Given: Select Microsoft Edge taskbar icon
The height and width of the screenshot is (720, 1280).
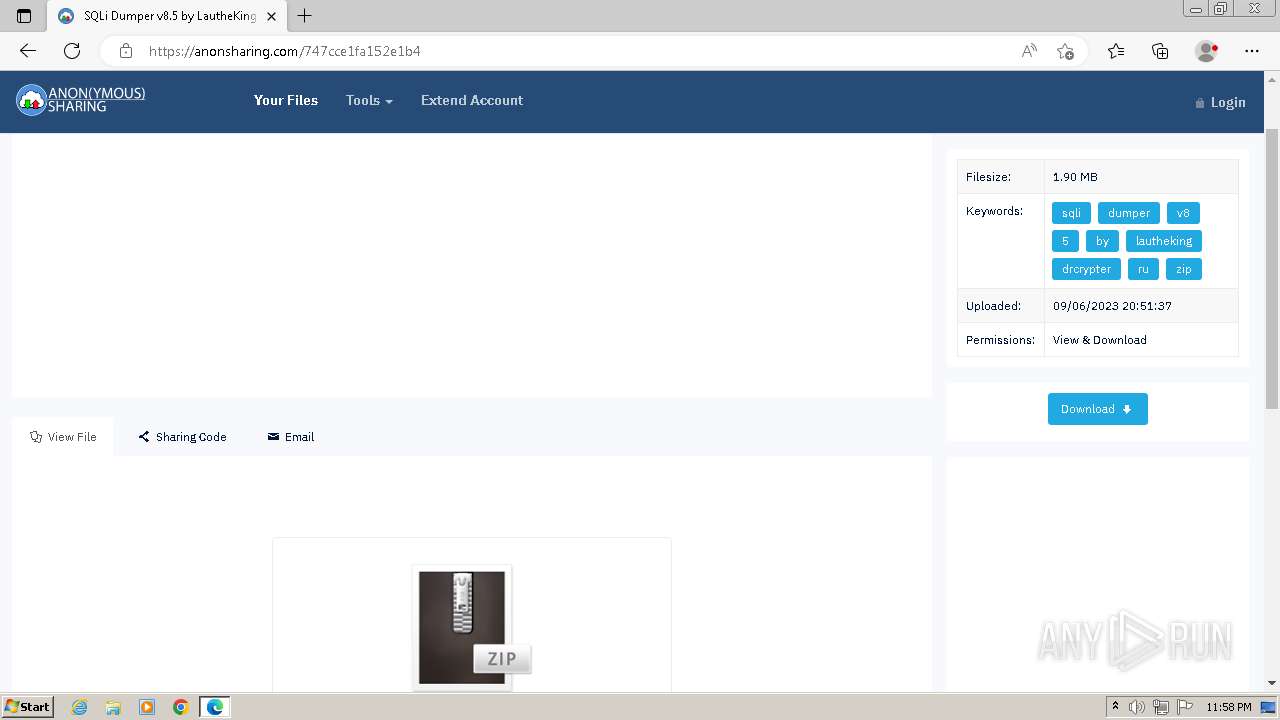Looking at the screenshot, I should point(215,707).
